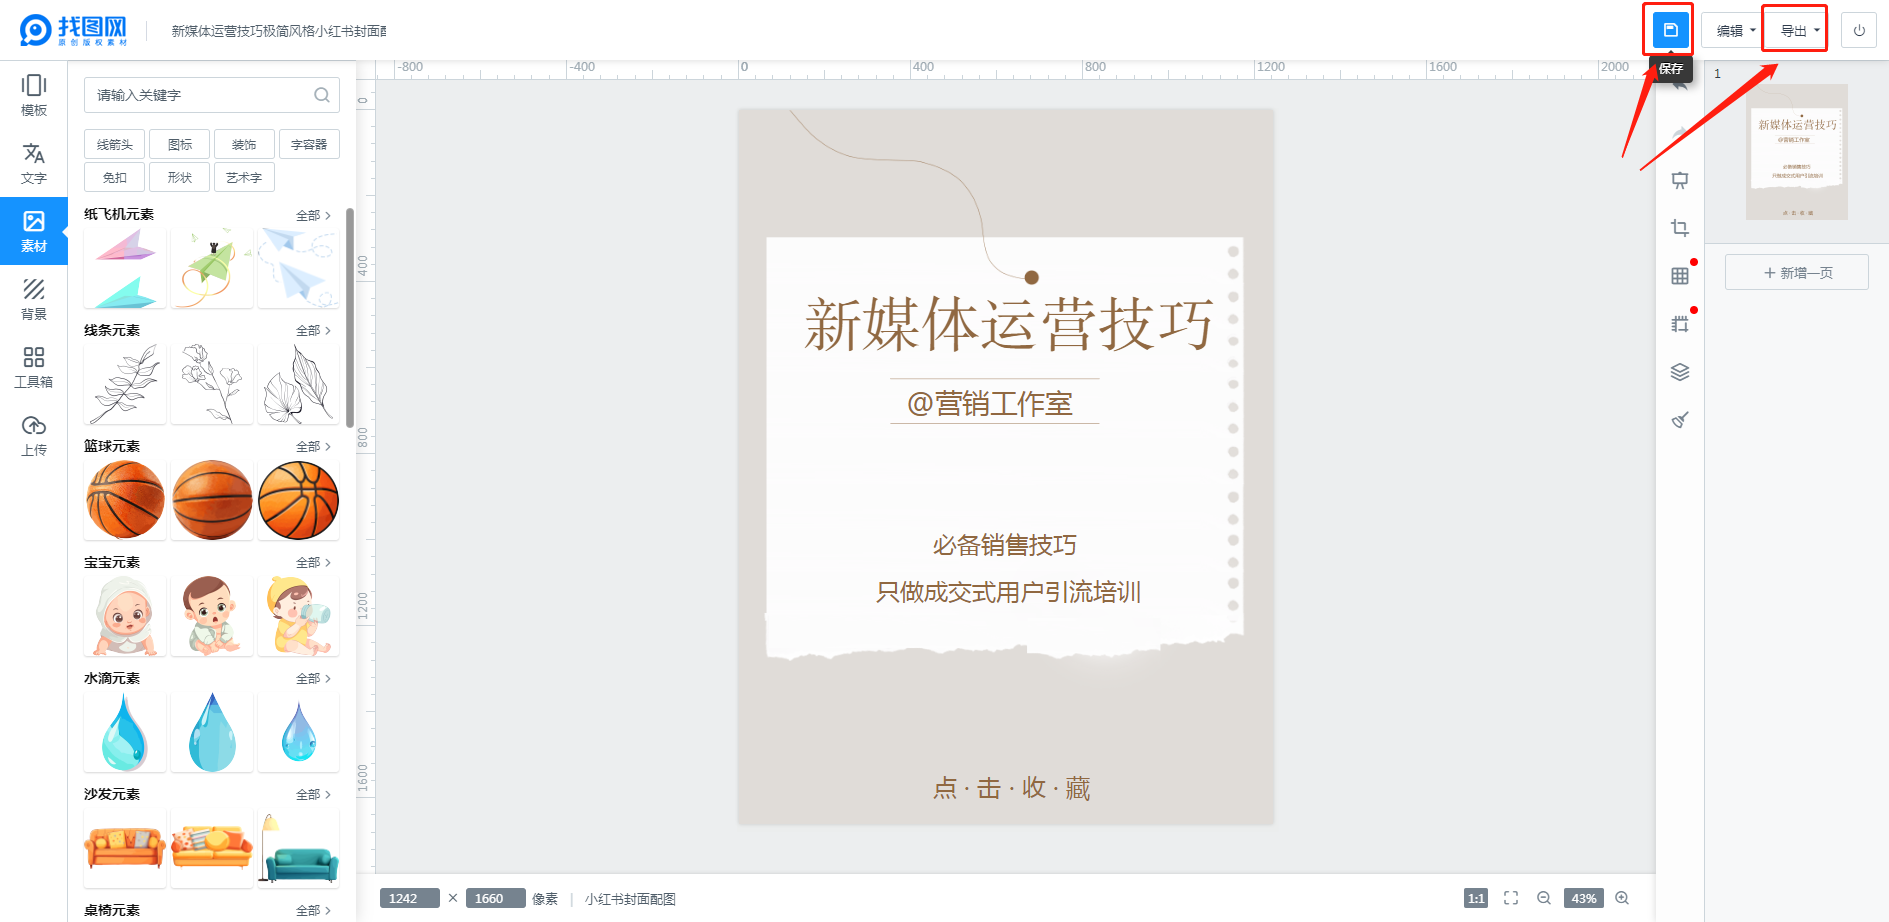The height and width of the screenshot is (922, 1889).
Task: Pick the first basketball thumbnail
Action: [125, 500]
